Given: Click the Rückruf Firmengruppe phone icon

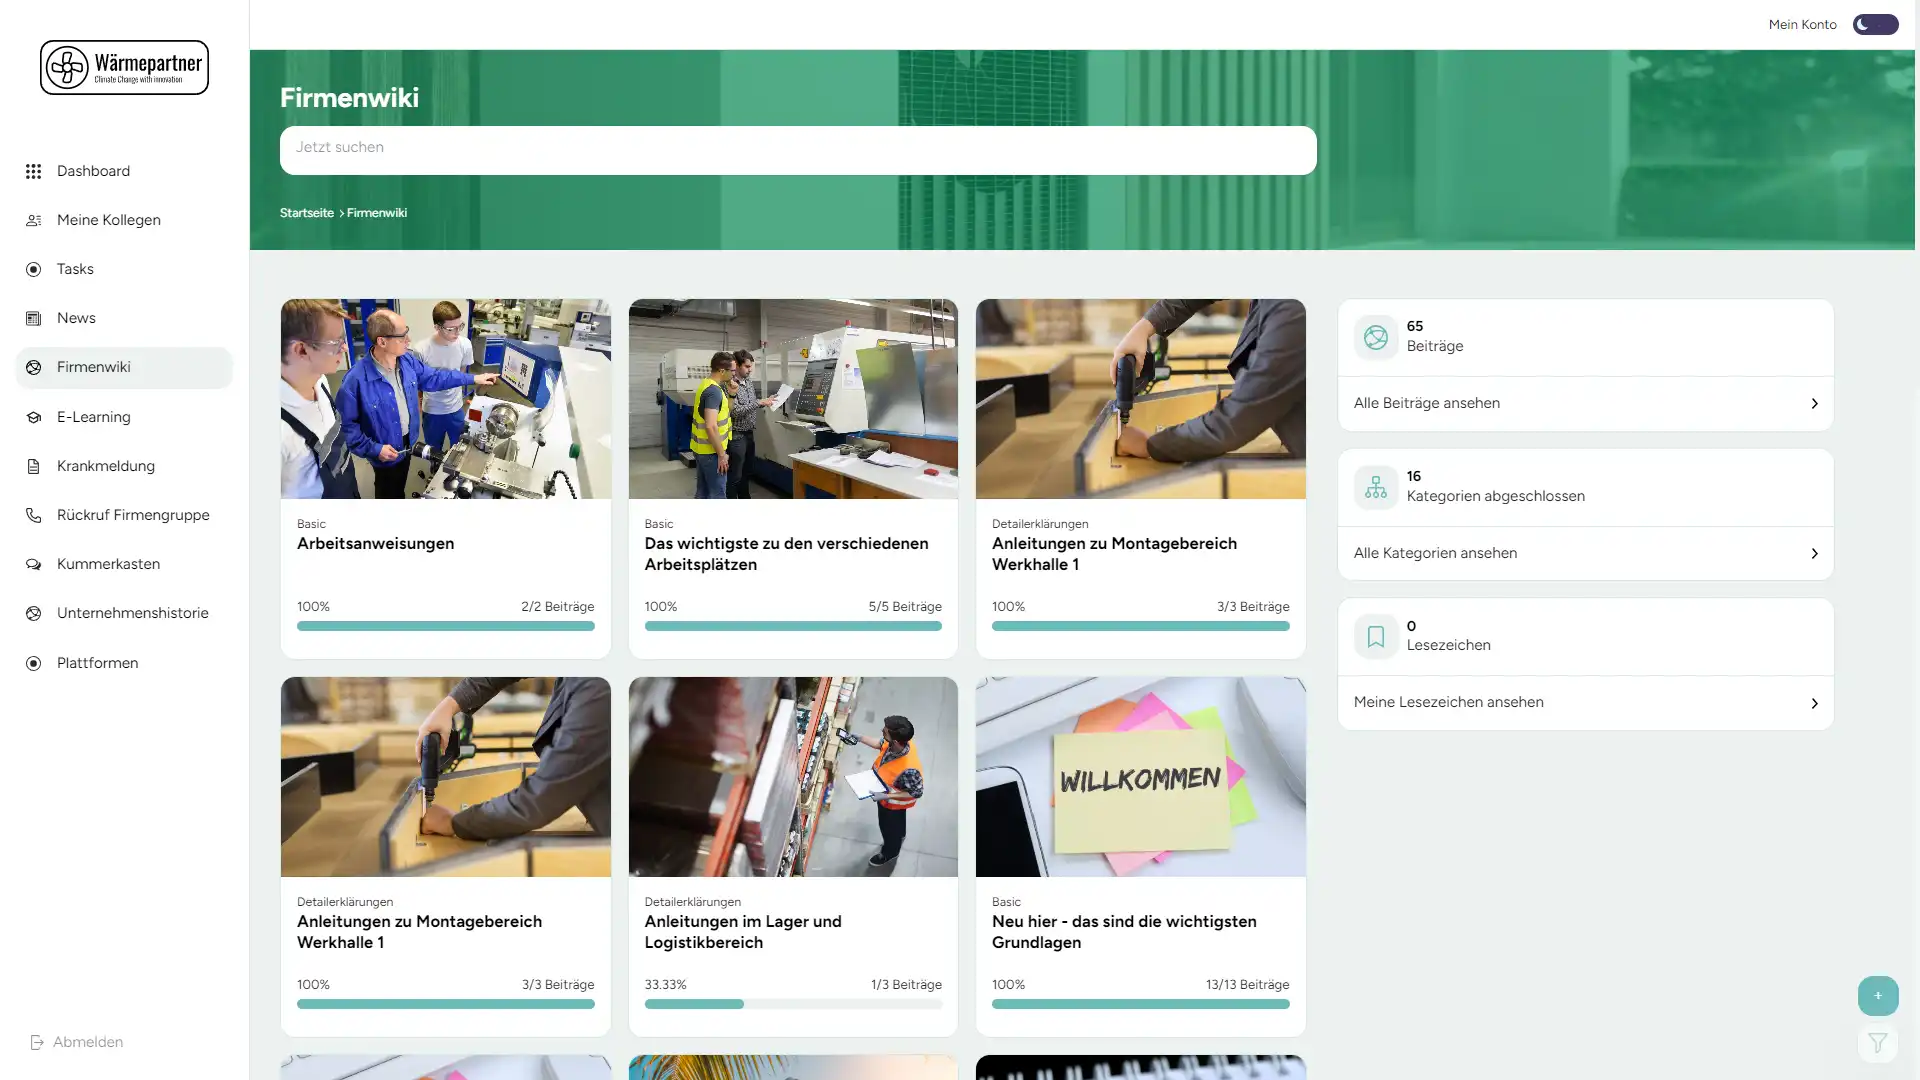Looking at the screenshot, I should point(33,515).
